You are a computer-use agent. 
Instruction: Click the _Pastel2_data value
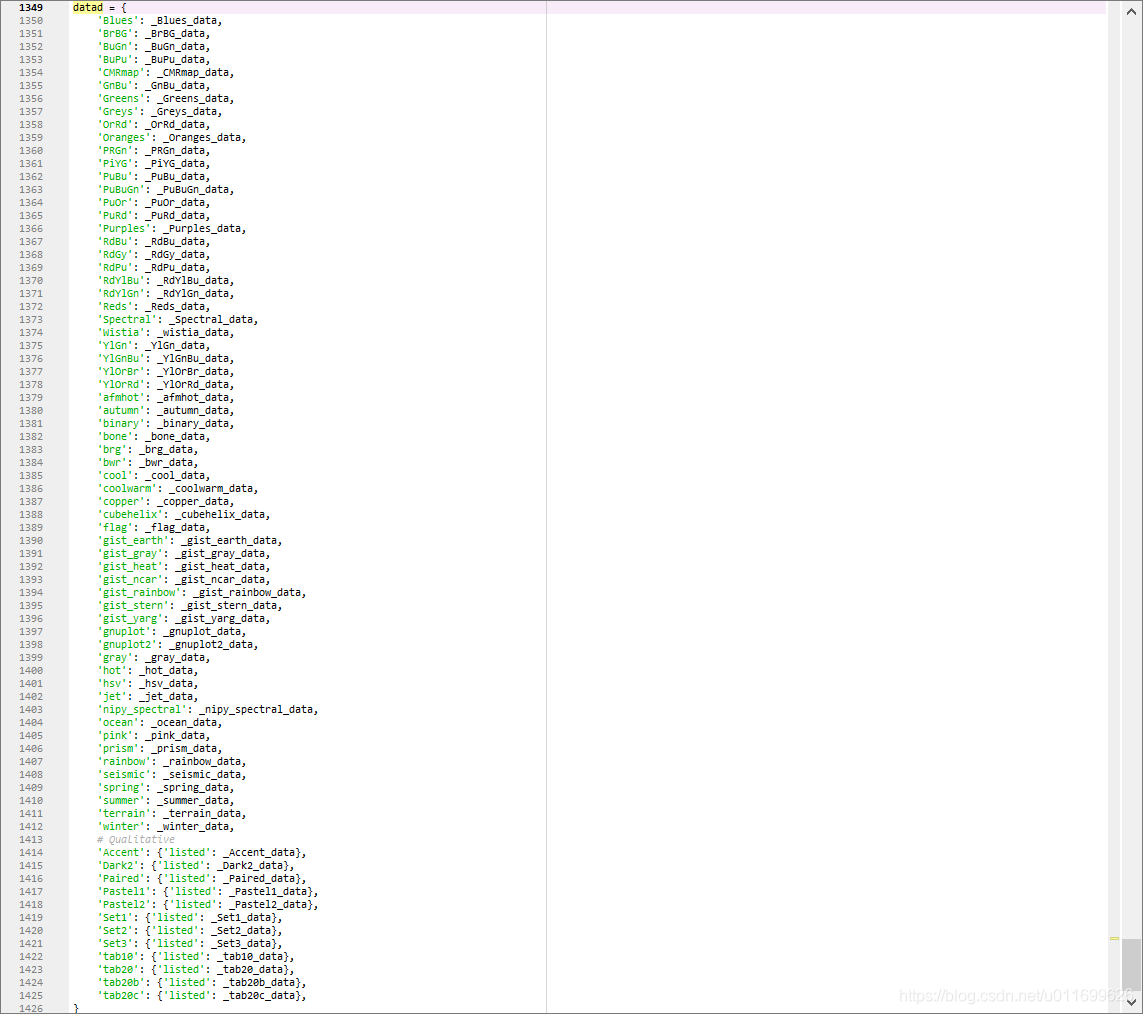270,904
